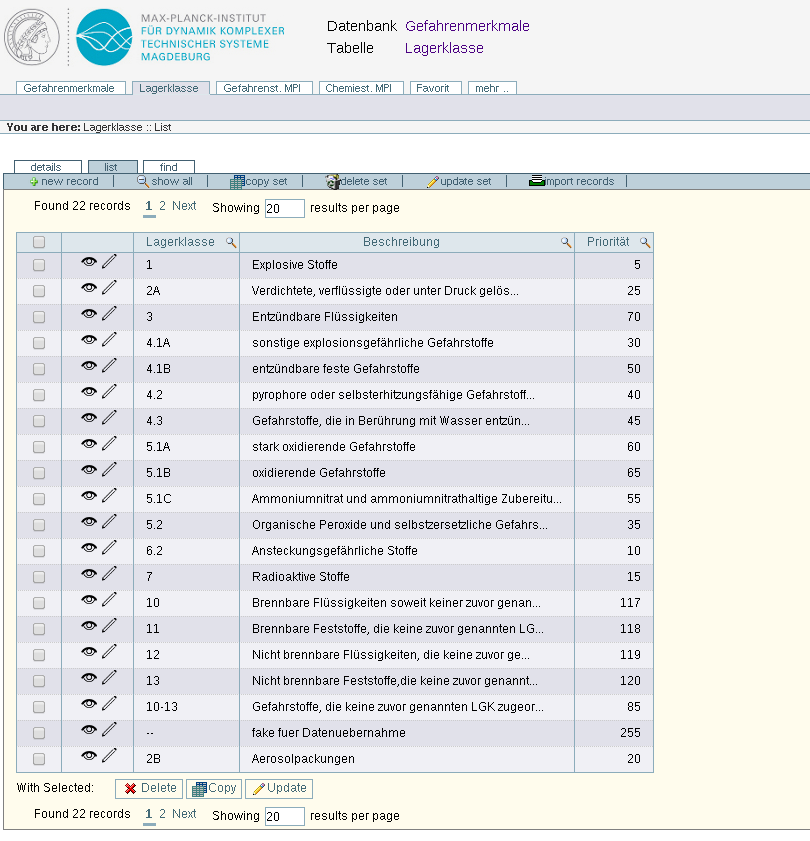Sort by the Beschreibung column header
810x841 pixels.
tap(401, 242)
